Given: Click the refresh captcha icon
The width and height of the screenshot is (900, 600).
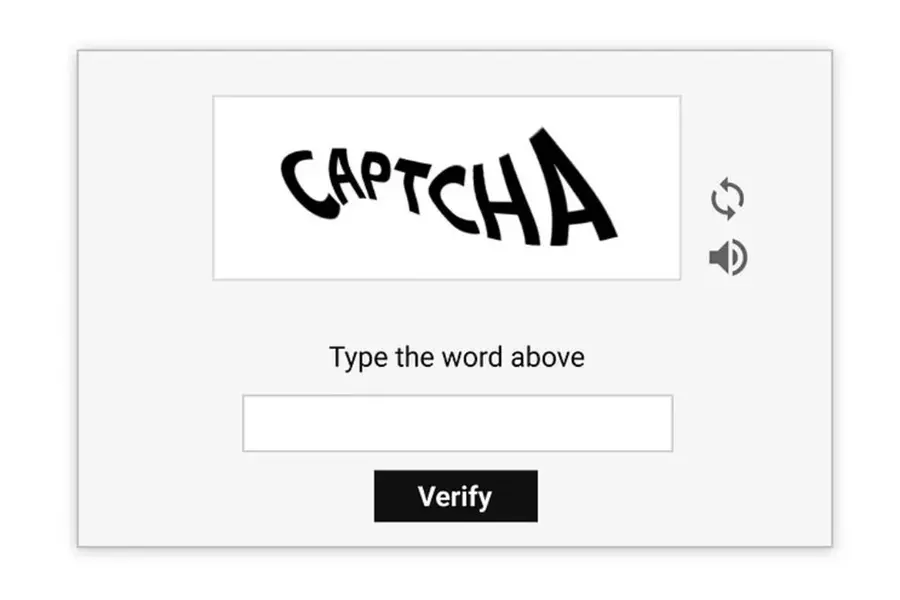Looking at the screenshot, I should [727, 198].
